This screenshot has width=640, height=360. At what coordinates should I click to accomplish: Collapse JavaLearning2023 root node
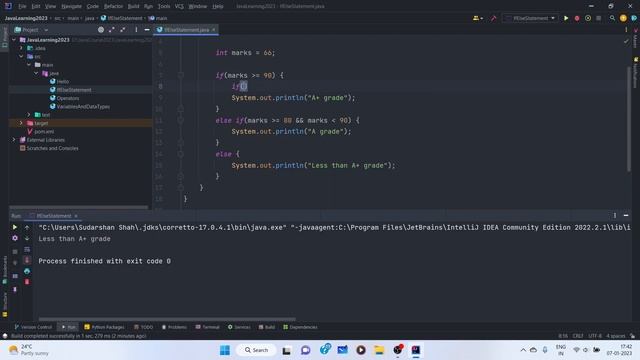(14, 40)
